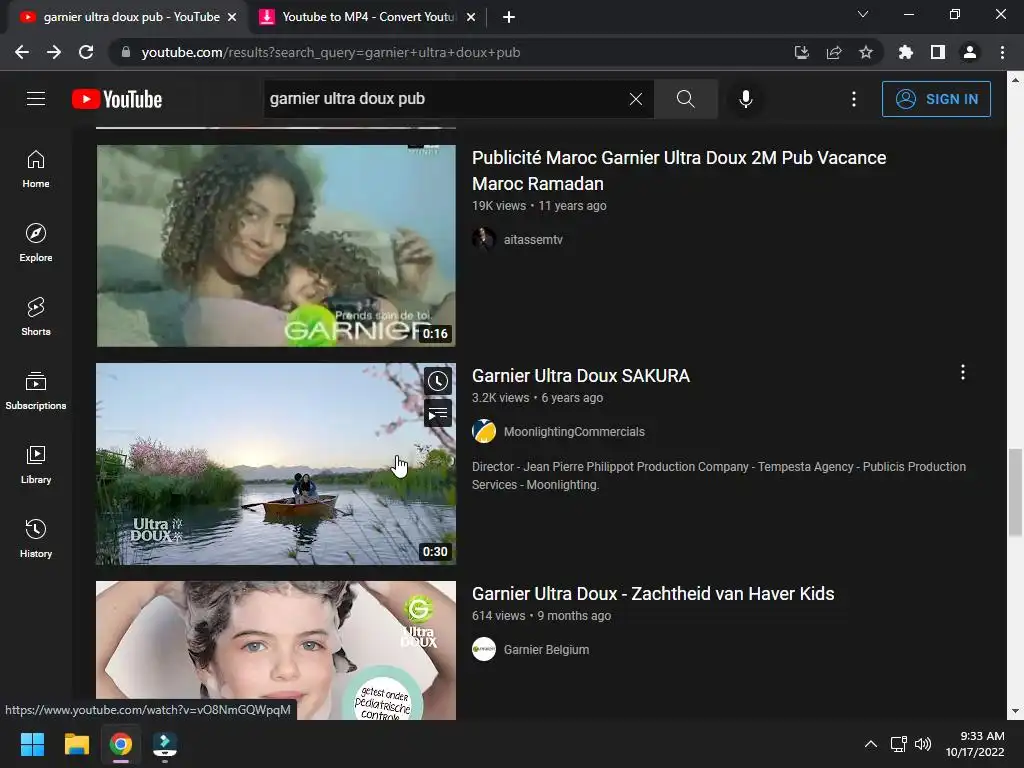The width and height of the screenshot is (1024, 768).
Task: Bookmark this page with the star
Action: click(866, 52)
